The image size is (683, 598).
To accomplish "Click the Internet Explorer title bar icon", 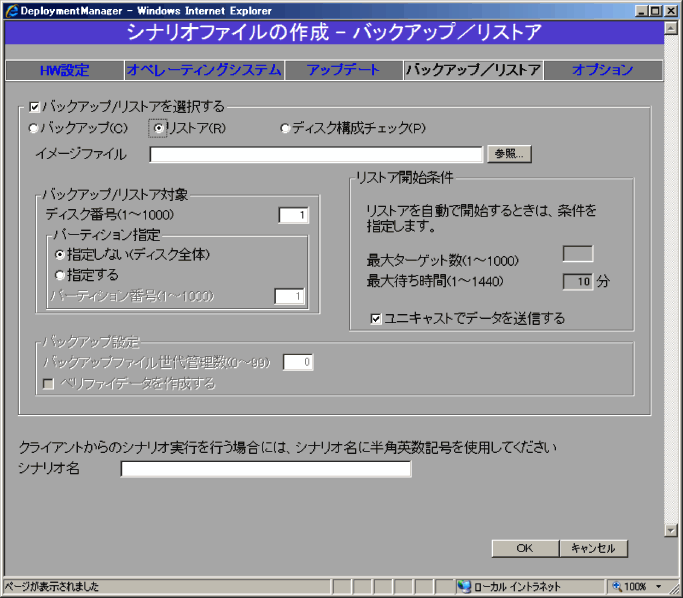I will (x=11, y=10).
